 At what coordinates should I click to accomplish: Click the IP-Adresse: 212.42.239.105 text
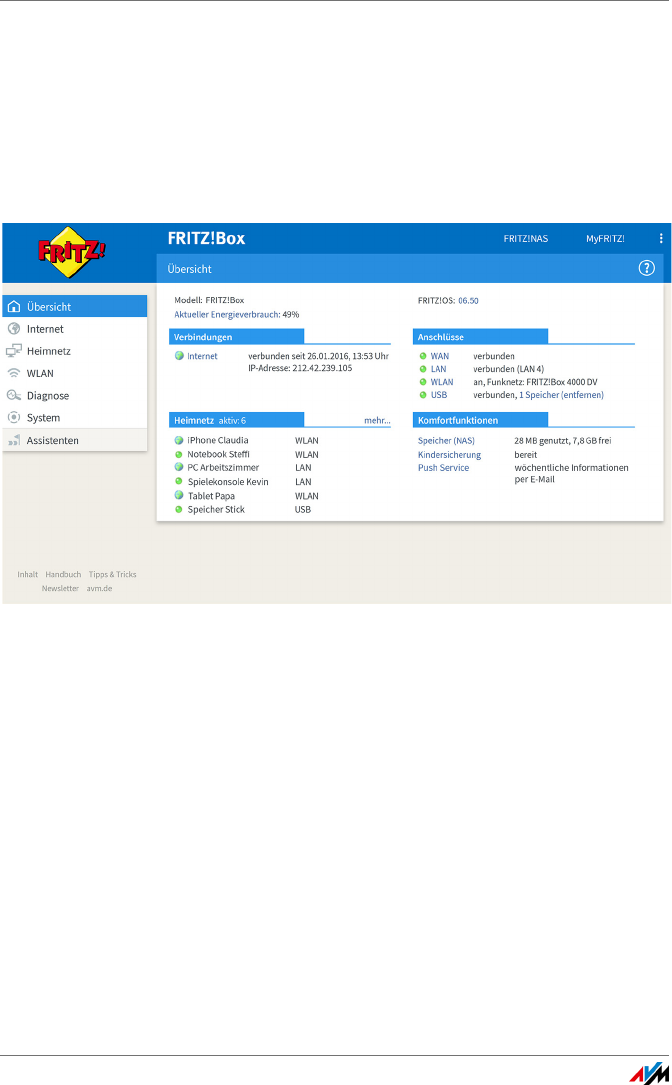point(300,368)
